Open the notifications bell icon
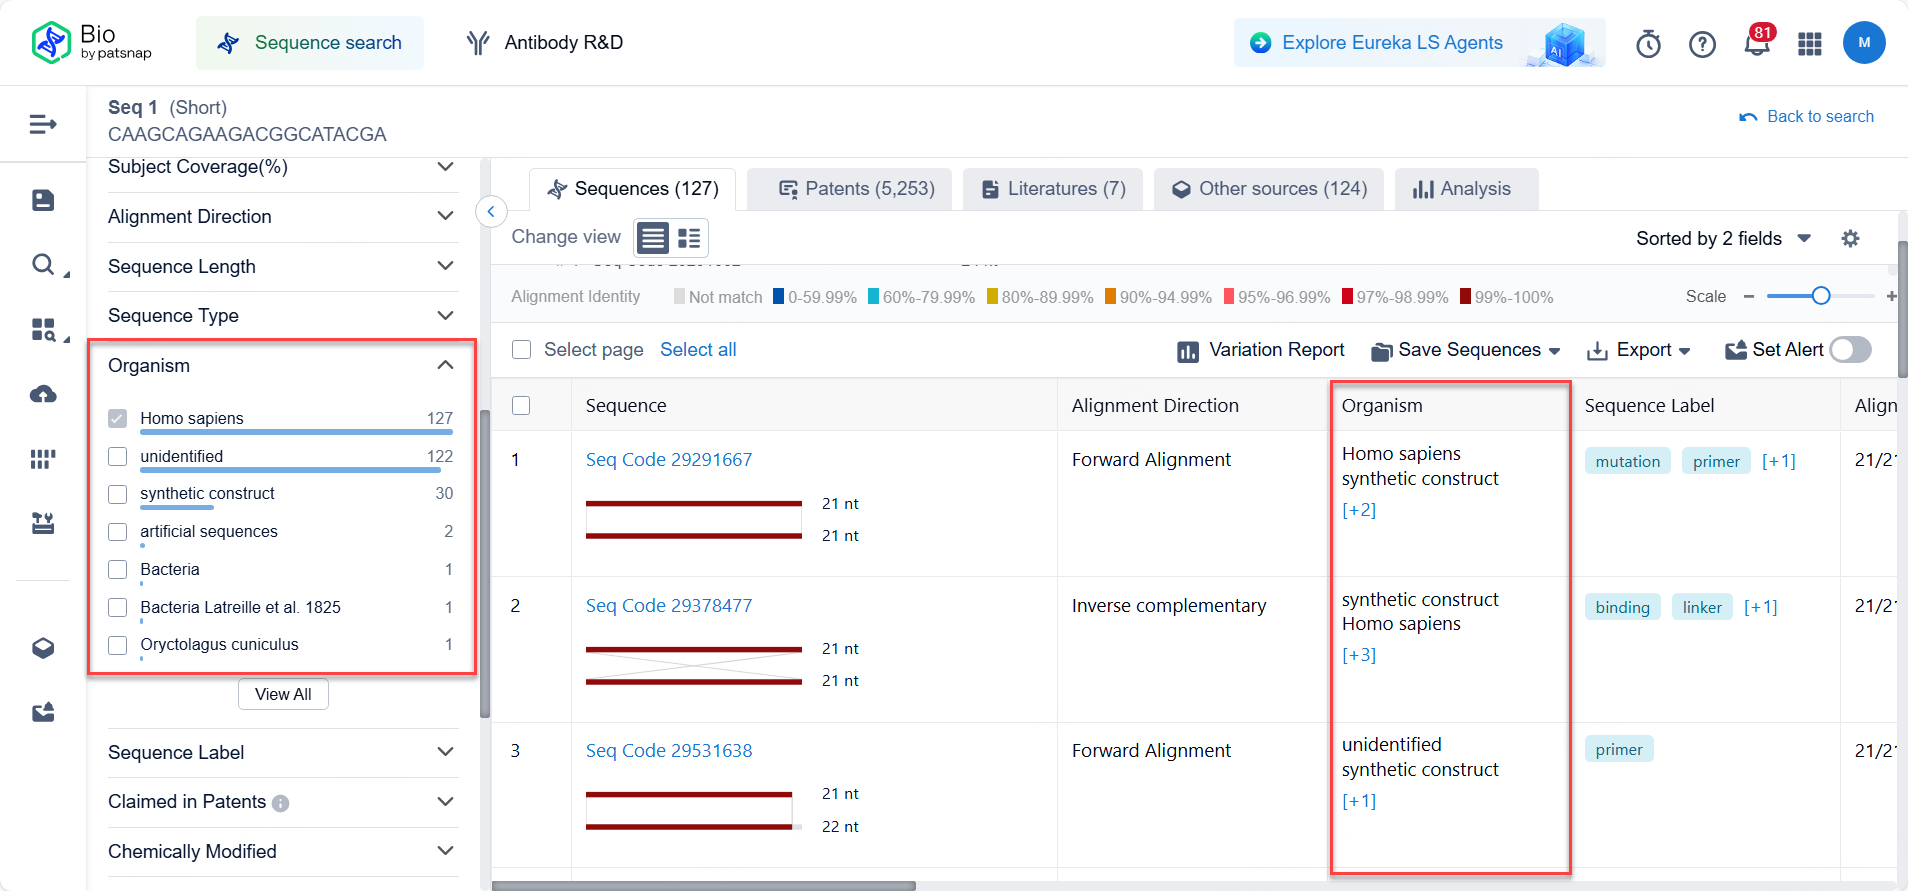This screenshot has width=1908, height=891. 1756,44
